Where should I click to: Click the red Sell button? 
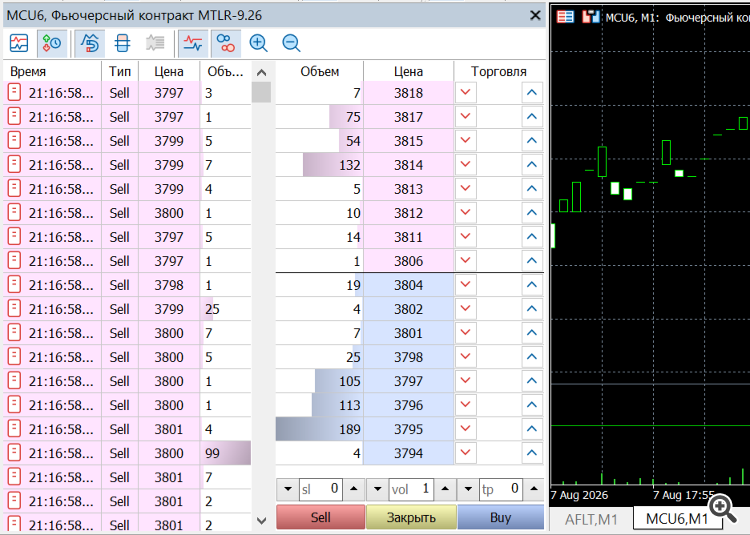coord(320,517)
